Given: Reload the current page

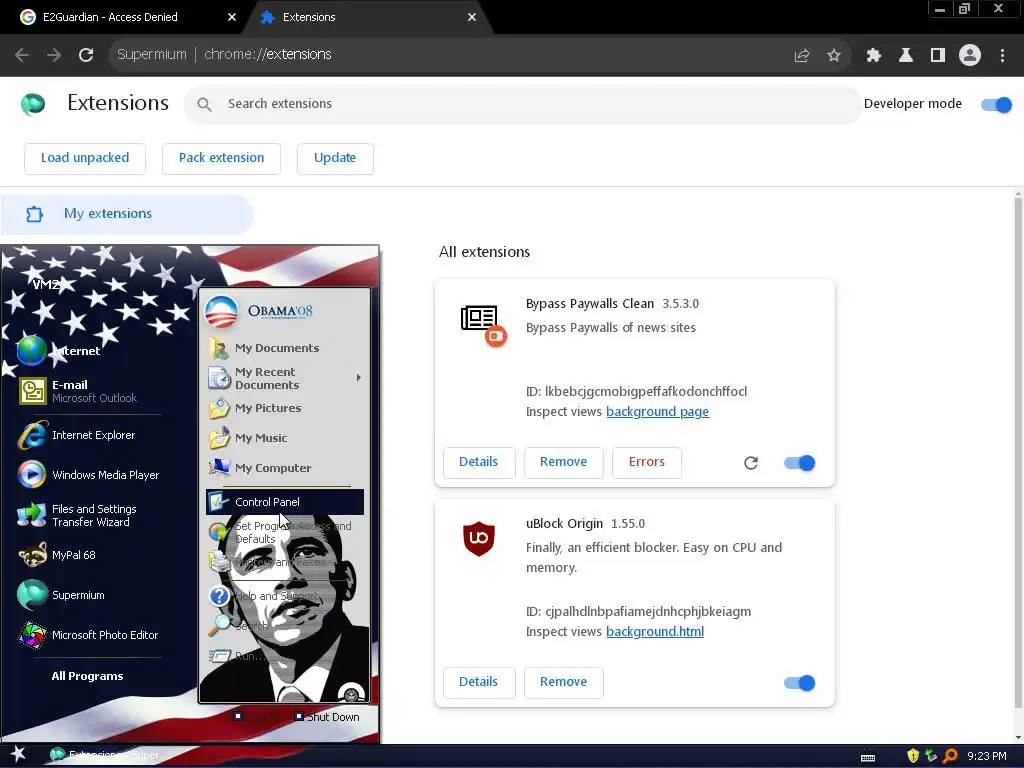Looking at the screenshot, I should coord(86,55).
